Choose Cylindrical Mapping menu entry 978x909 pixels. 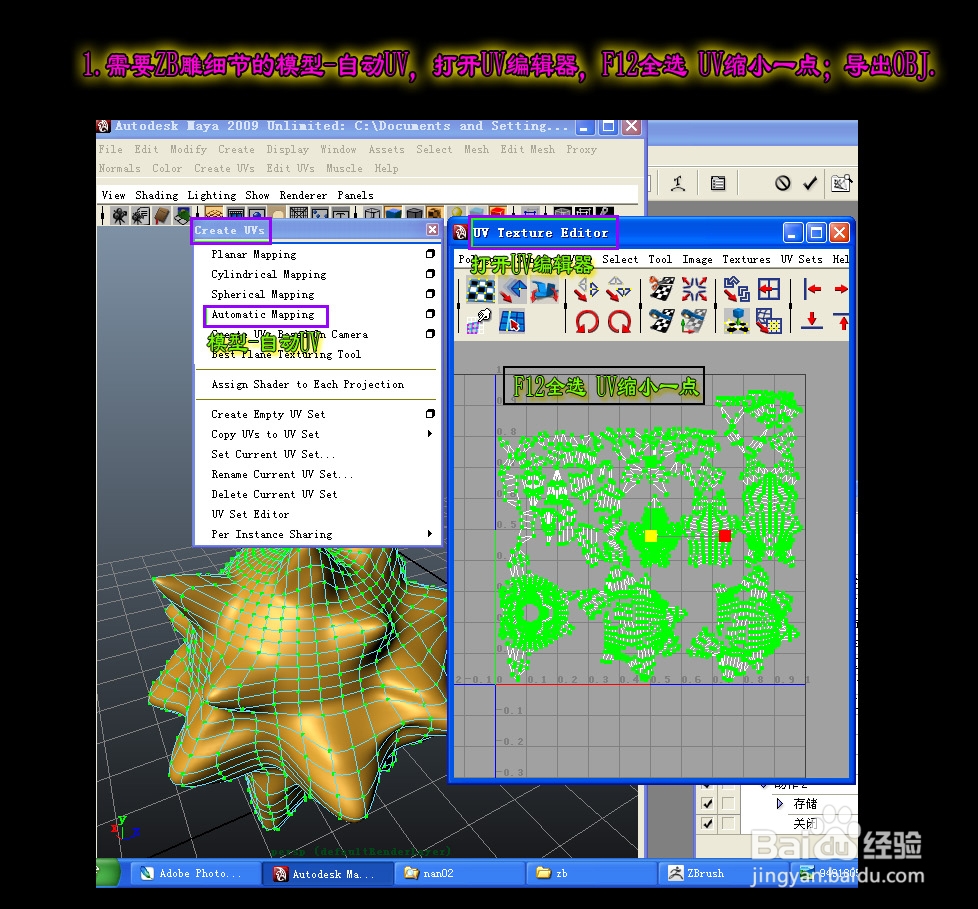[269, 274]
